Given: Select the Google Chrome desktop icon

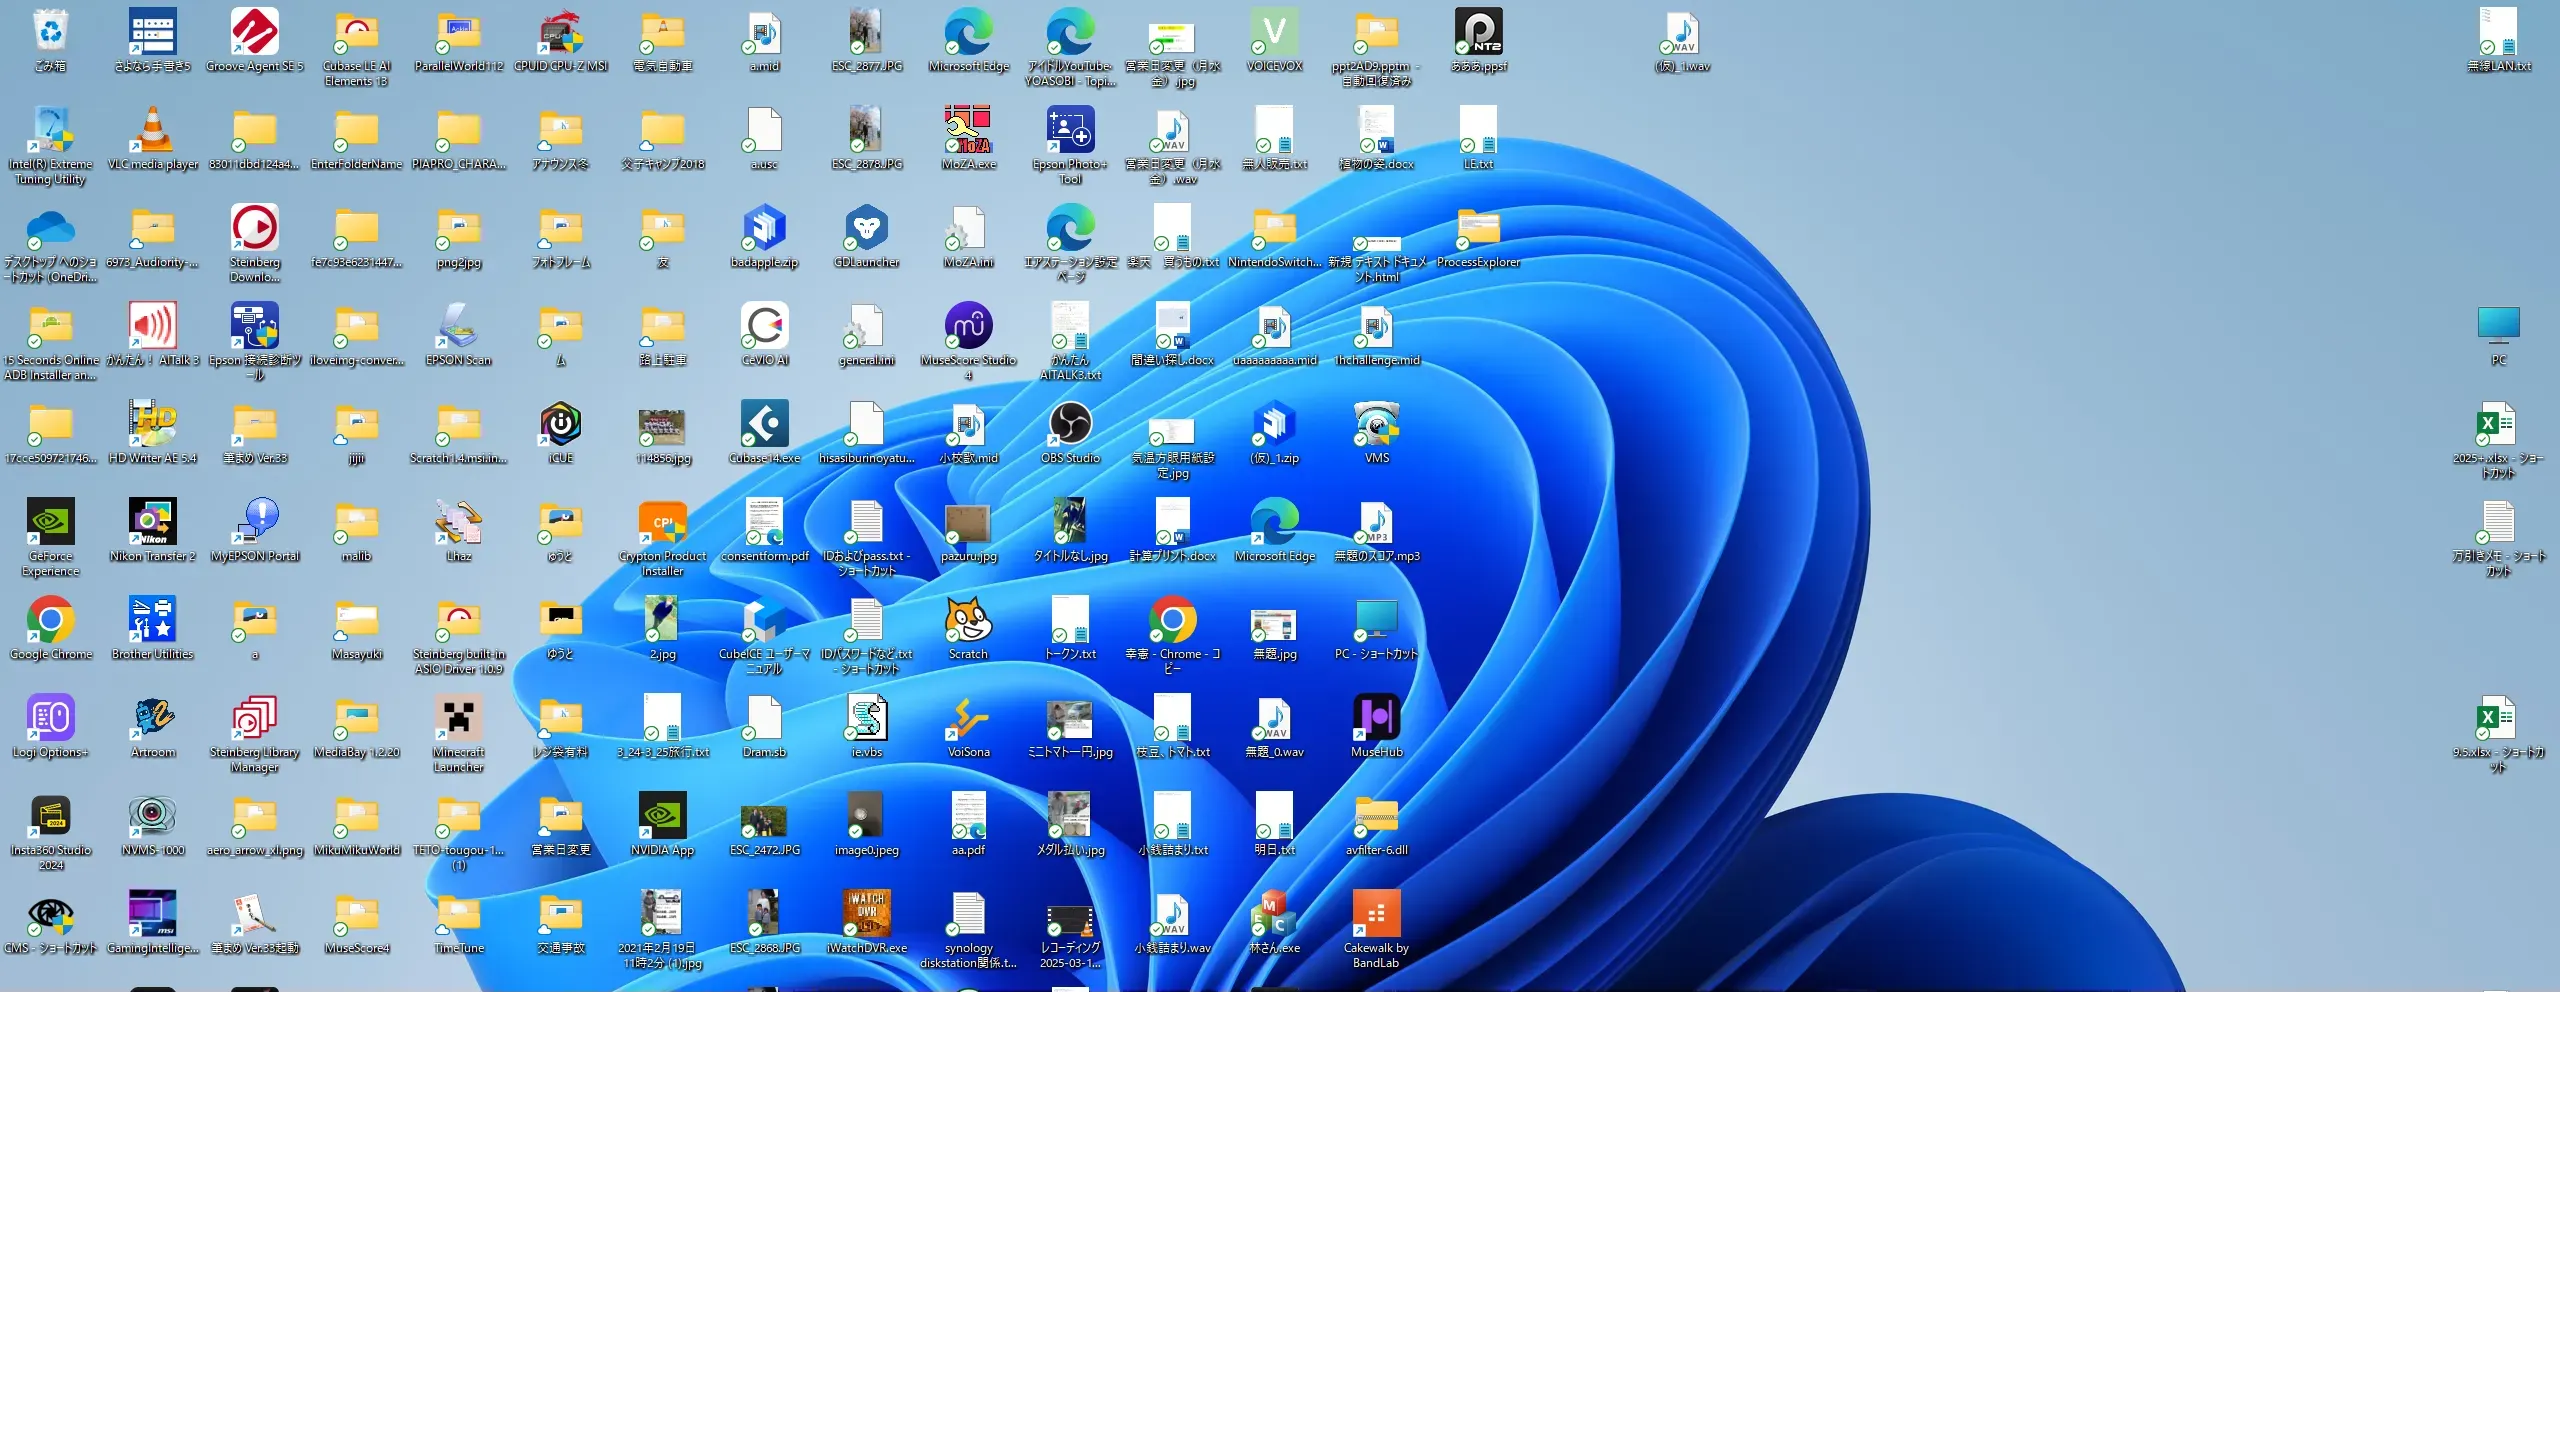Looking at the screenshot, I should click(50, 621).
